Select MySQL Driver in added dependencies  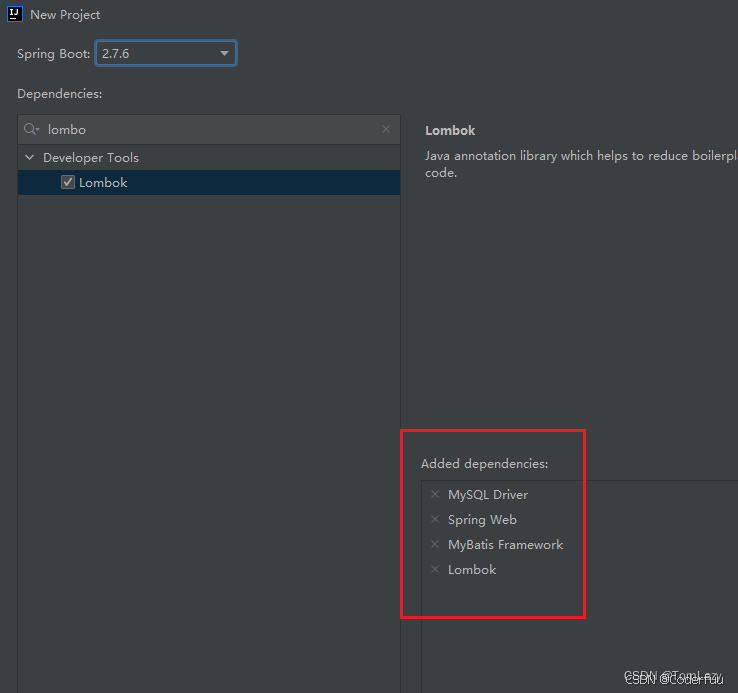point(488,495)
